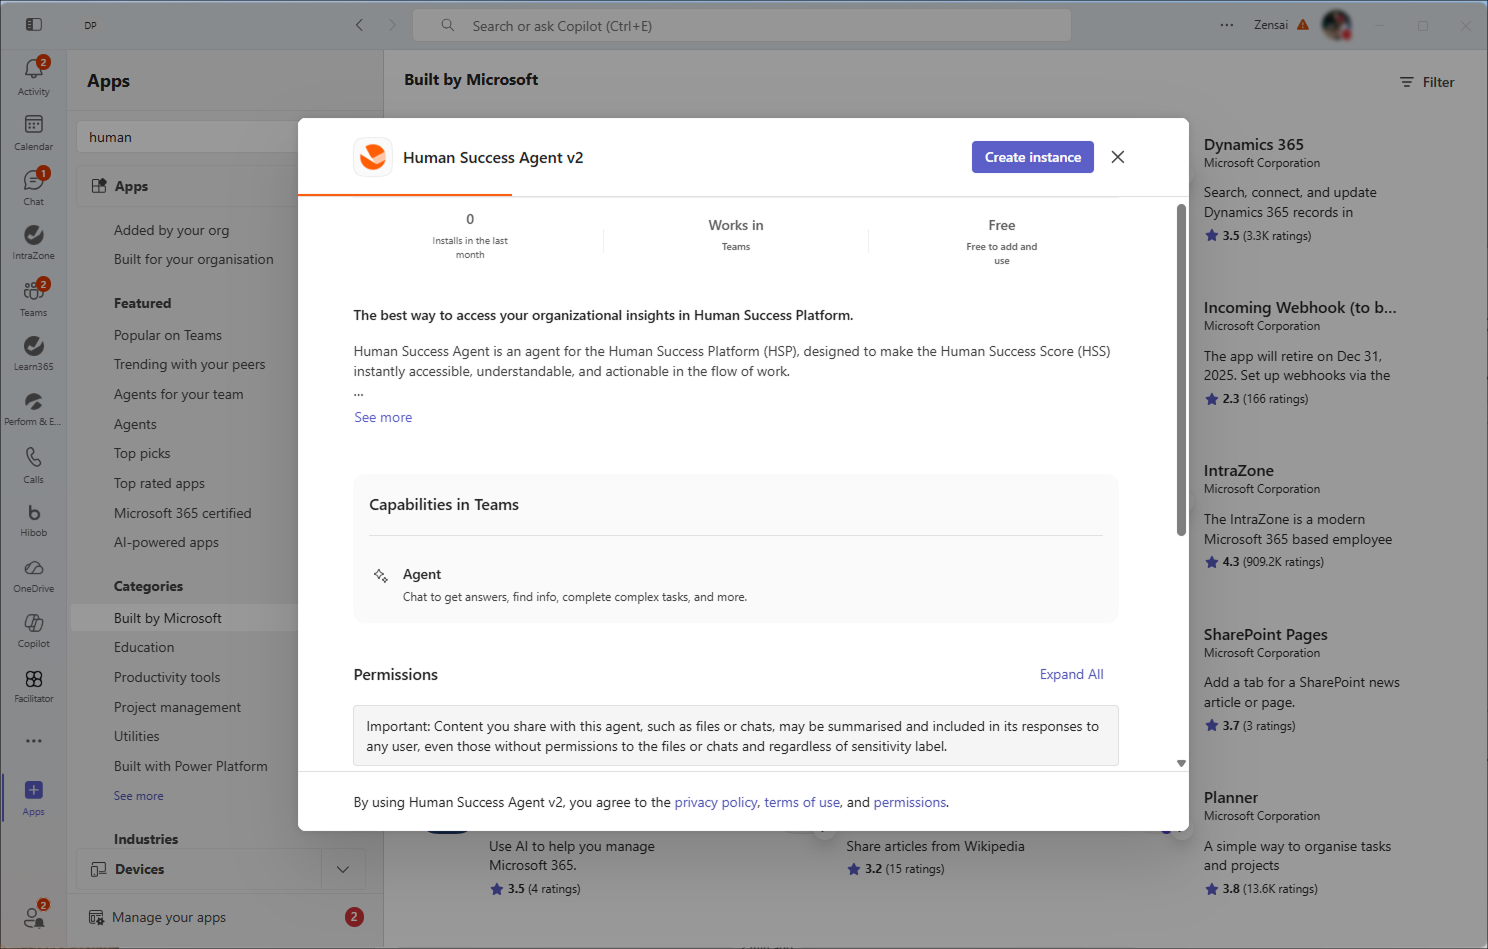The image size is (1488, 949).
Task: Open the more options ellipsis in title bar
Action: click(1226, 25)
